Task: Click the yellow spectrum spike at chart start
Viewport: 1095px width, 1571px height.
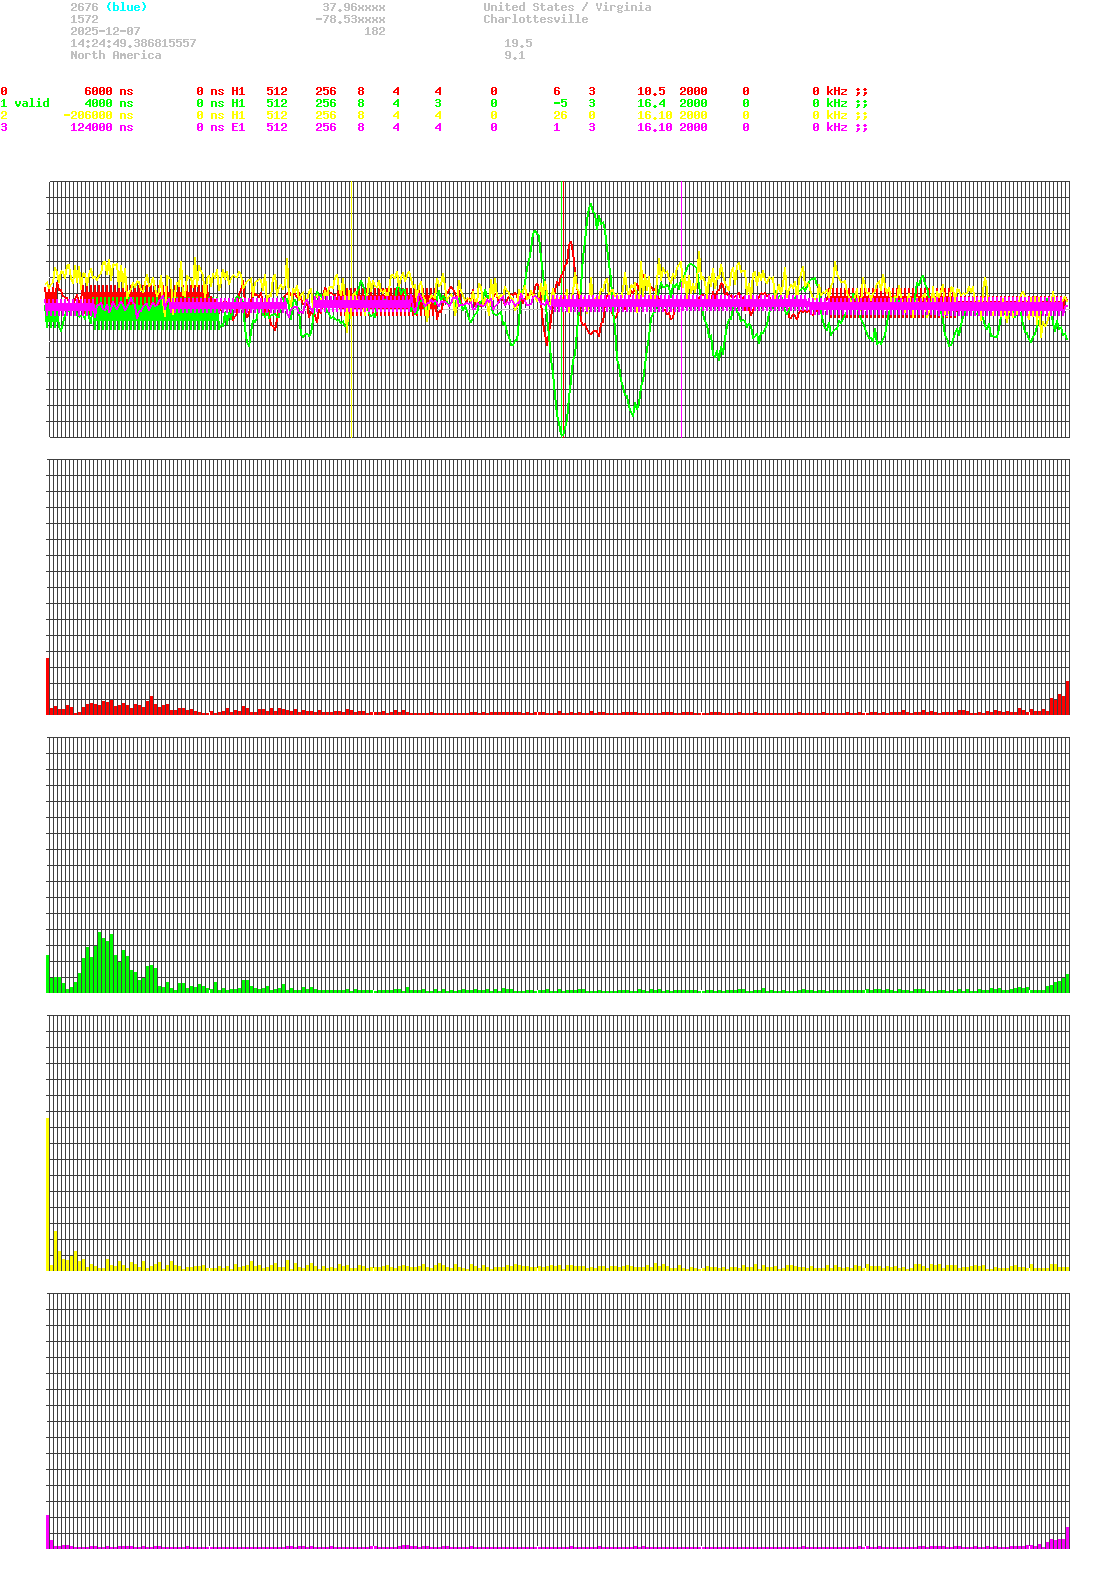Action: pos(48,1192)
